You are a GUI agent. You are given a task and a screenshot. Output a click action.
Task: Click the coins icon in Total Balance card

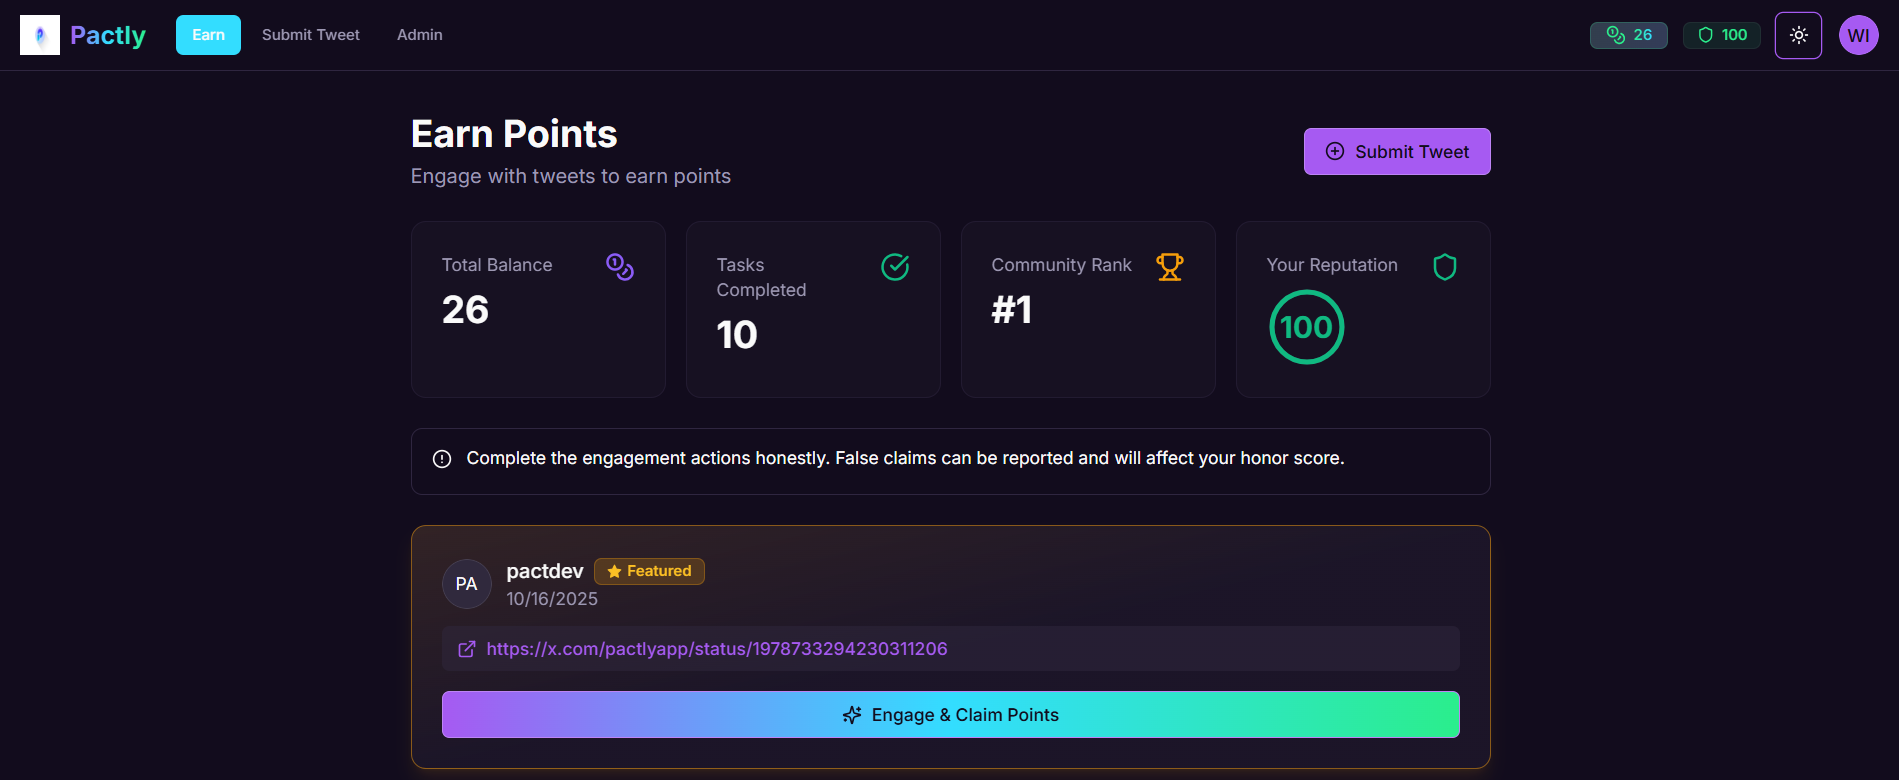(620, 267)
